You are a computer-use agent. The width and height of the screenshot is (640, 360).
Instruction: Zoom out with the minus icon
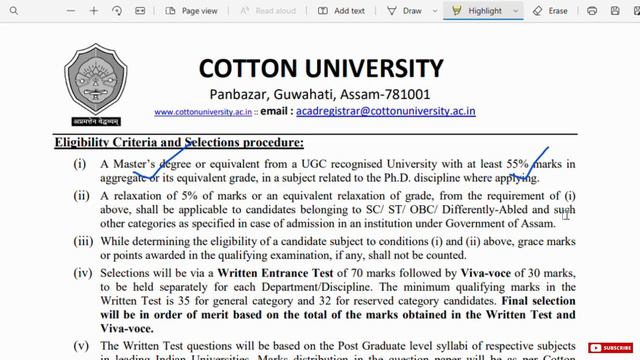pos(71,11)
